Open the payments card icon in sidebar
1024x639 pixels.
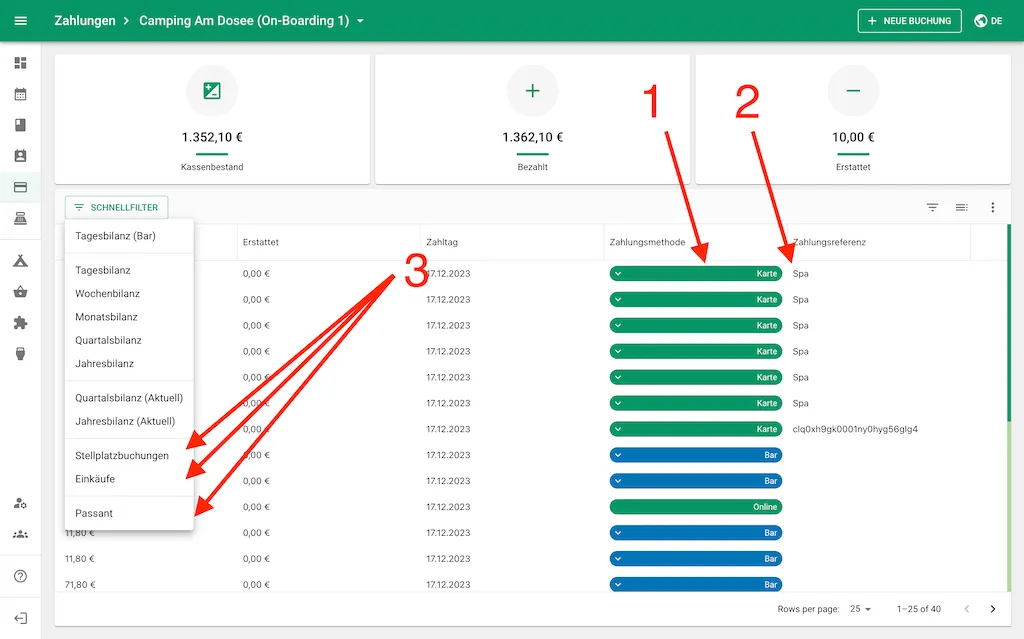[x=20, y=188]
